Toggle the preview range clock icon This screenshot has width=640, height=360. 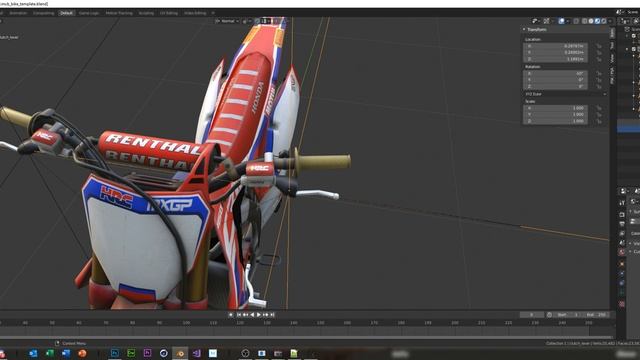coord(549,315)
